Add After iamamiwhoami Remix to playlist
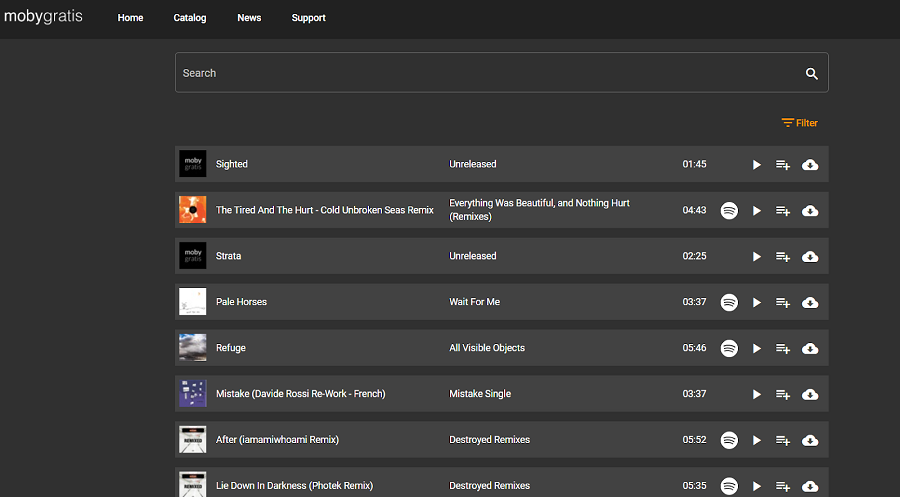This screenshot has height=497, width=900. click(x=783, y=441)
